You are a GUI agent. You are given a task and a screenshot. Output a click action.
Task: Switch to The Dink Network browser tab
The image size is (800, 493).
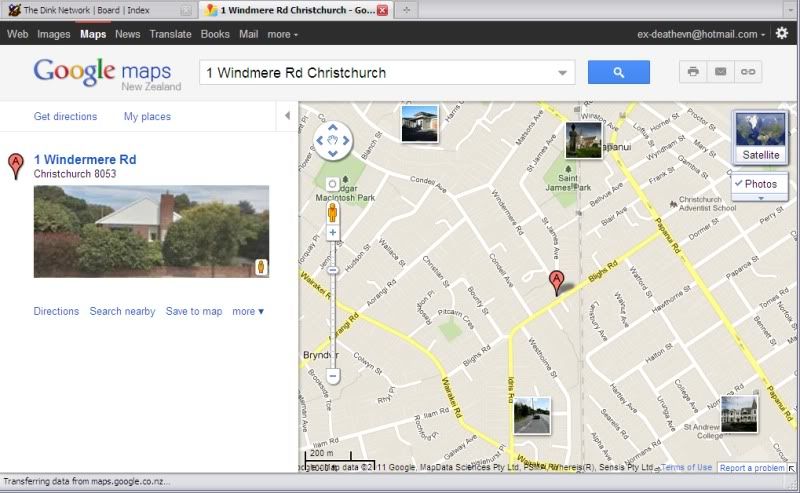tap(95, 10)
